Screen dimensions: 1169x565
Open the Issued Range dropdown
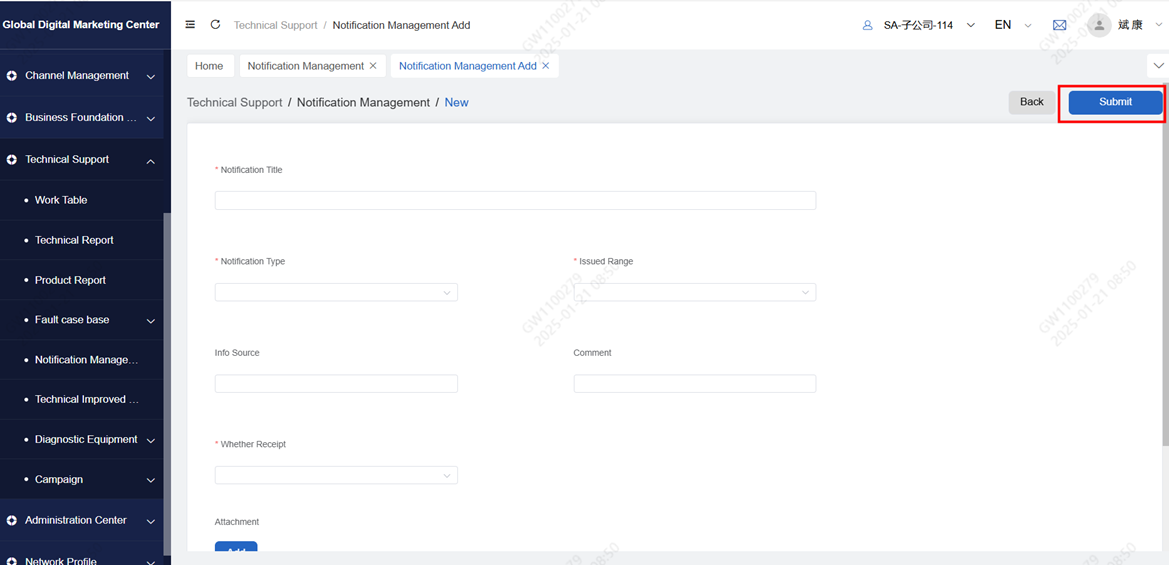(x=694, y=293)
